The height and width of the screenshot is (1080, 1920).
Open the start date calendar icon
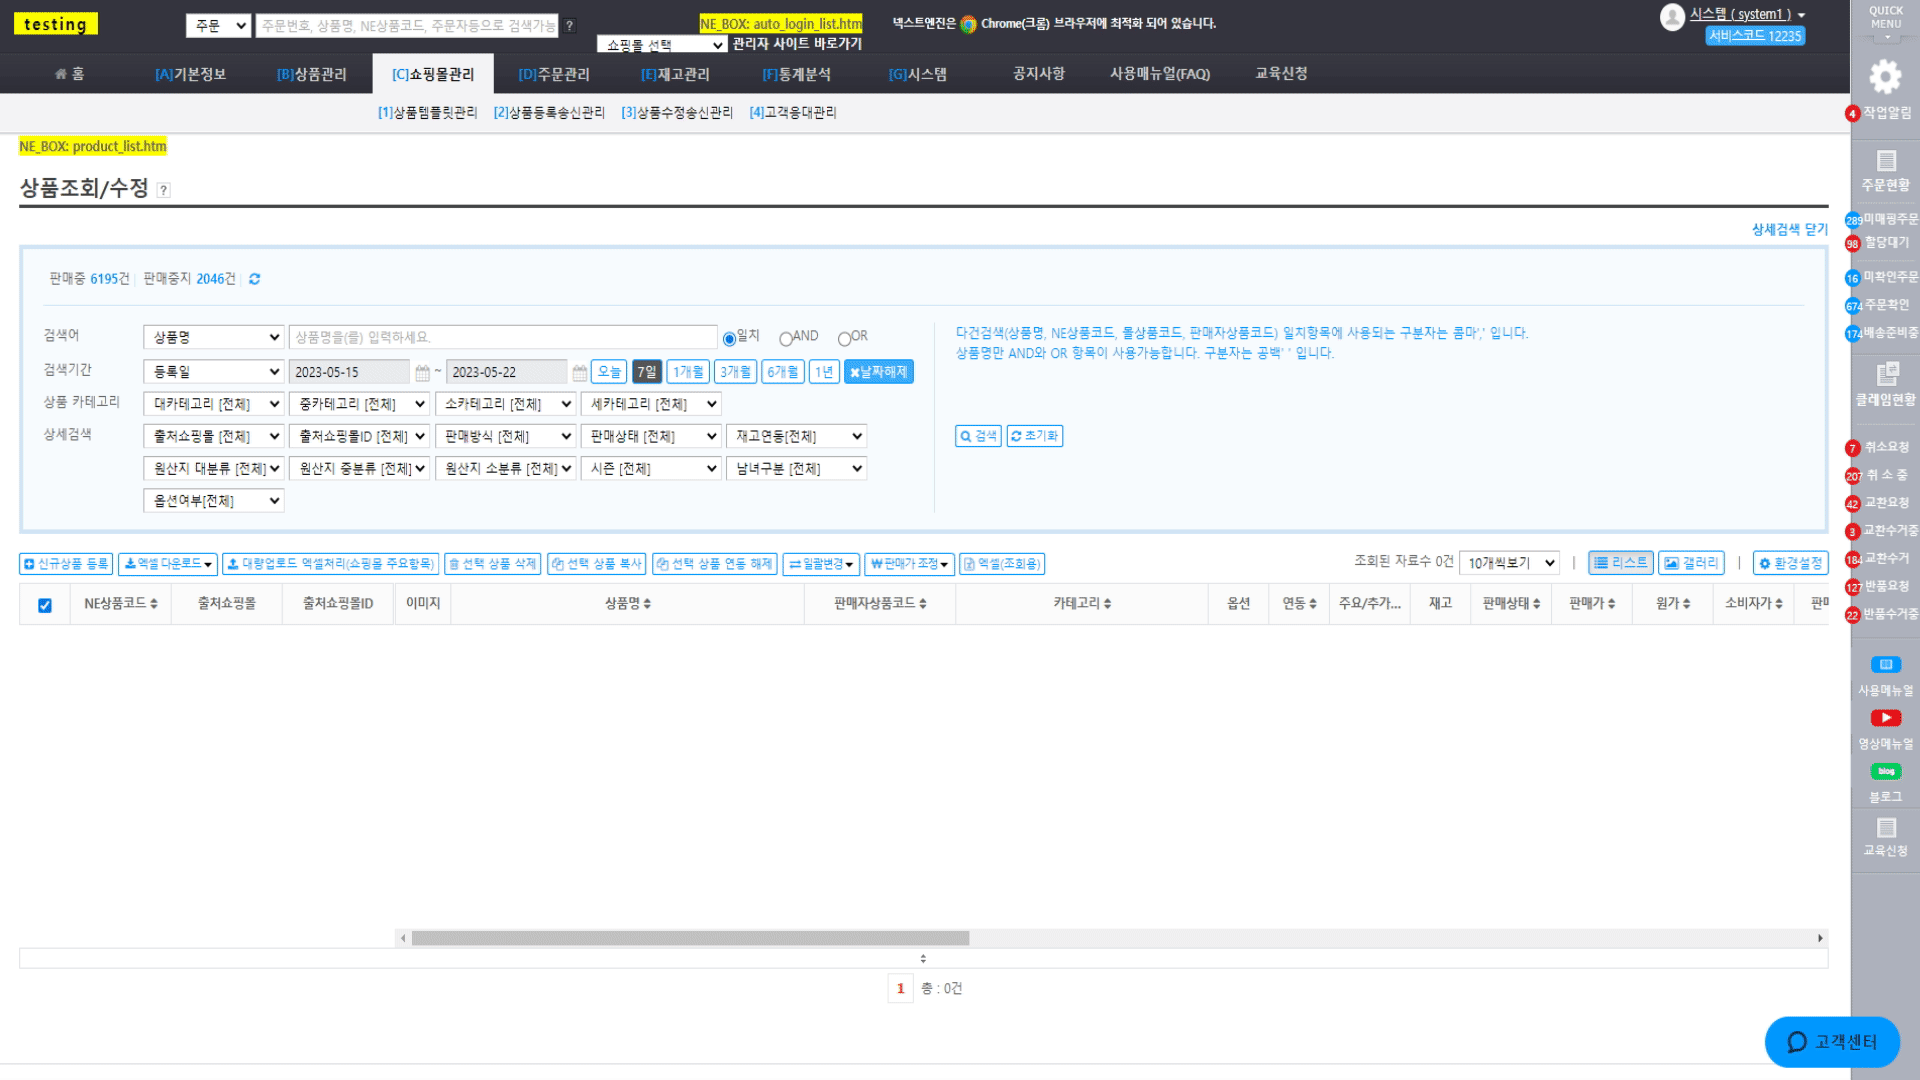pos(422,373)
